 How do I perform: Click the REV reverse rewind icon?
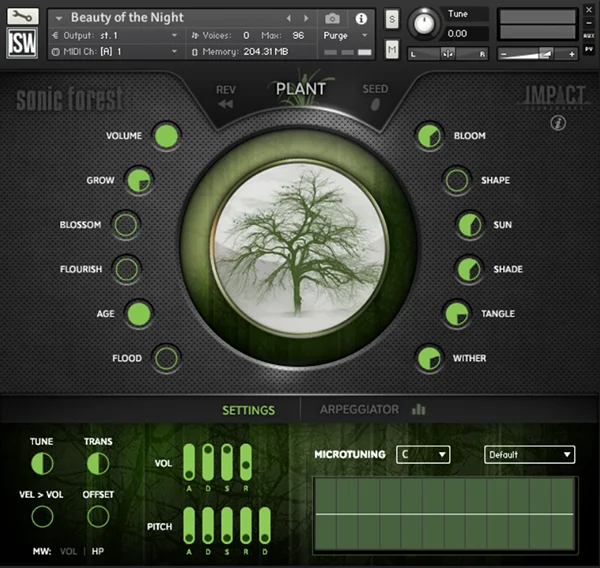(226, 104)
